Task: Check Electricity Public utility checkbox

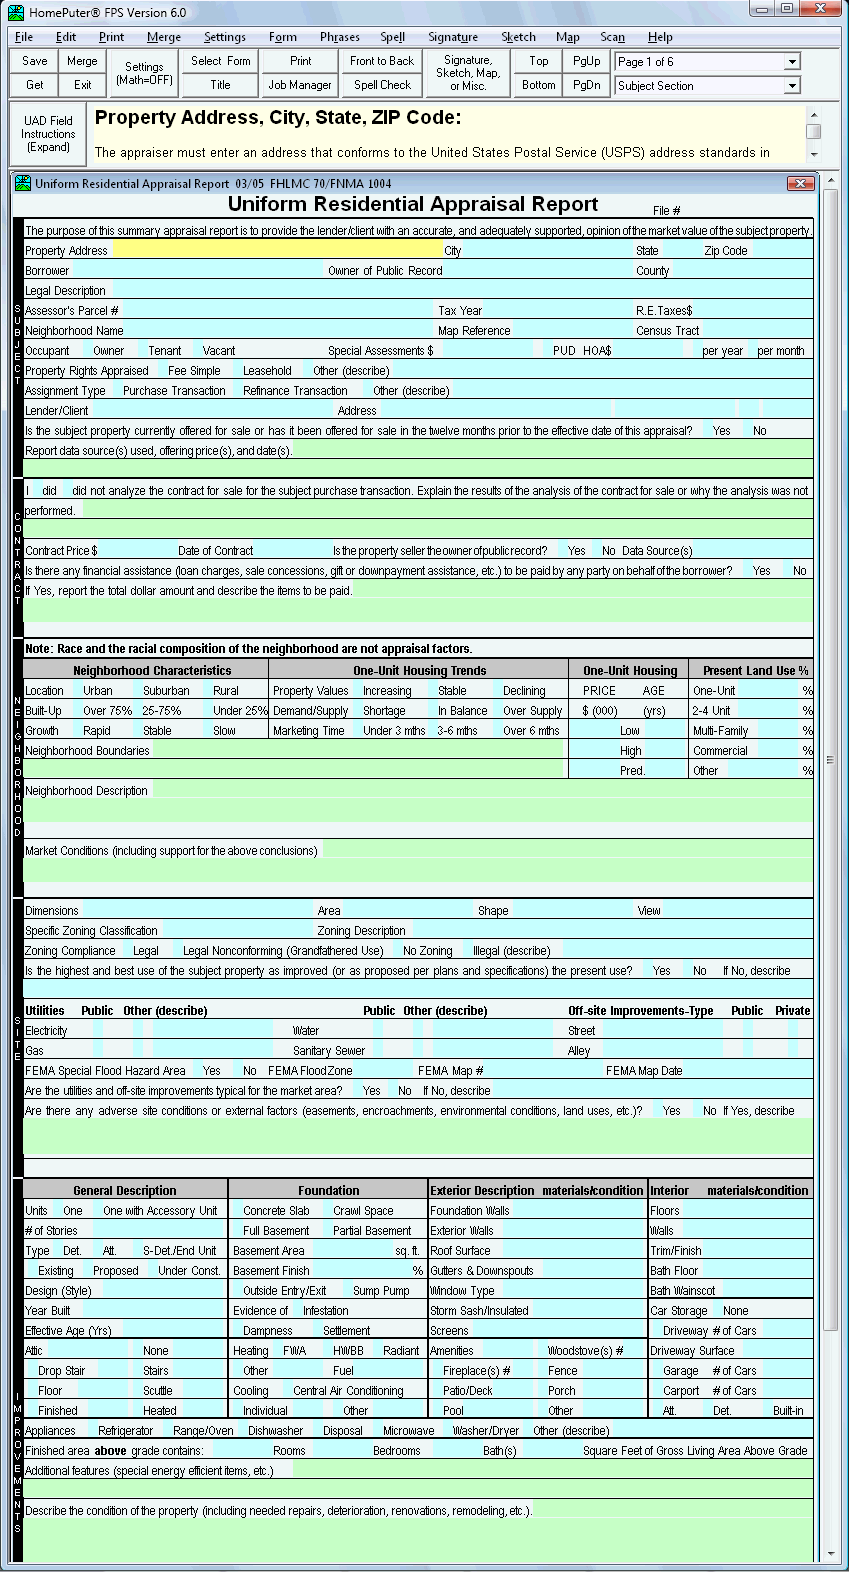Action: (x=97, y=1030)
